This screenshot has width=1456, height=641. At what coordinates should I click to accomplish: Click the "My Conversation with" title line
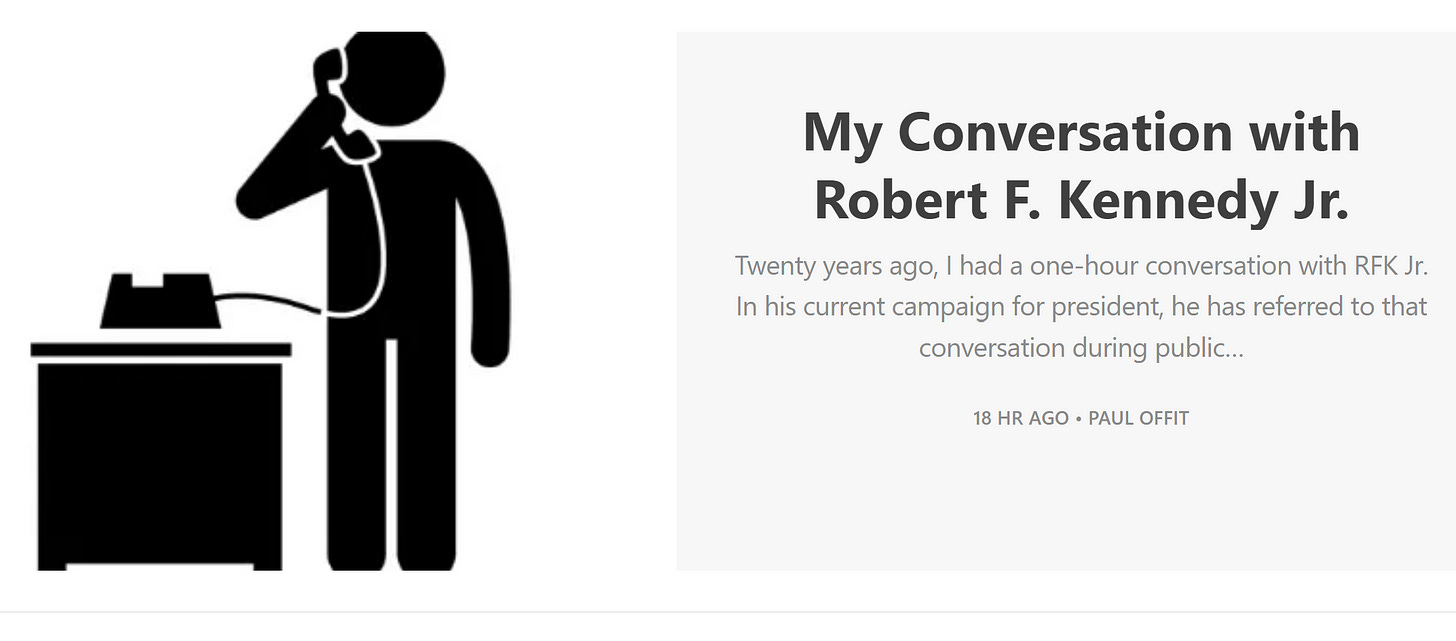[x=1080, y=132]
